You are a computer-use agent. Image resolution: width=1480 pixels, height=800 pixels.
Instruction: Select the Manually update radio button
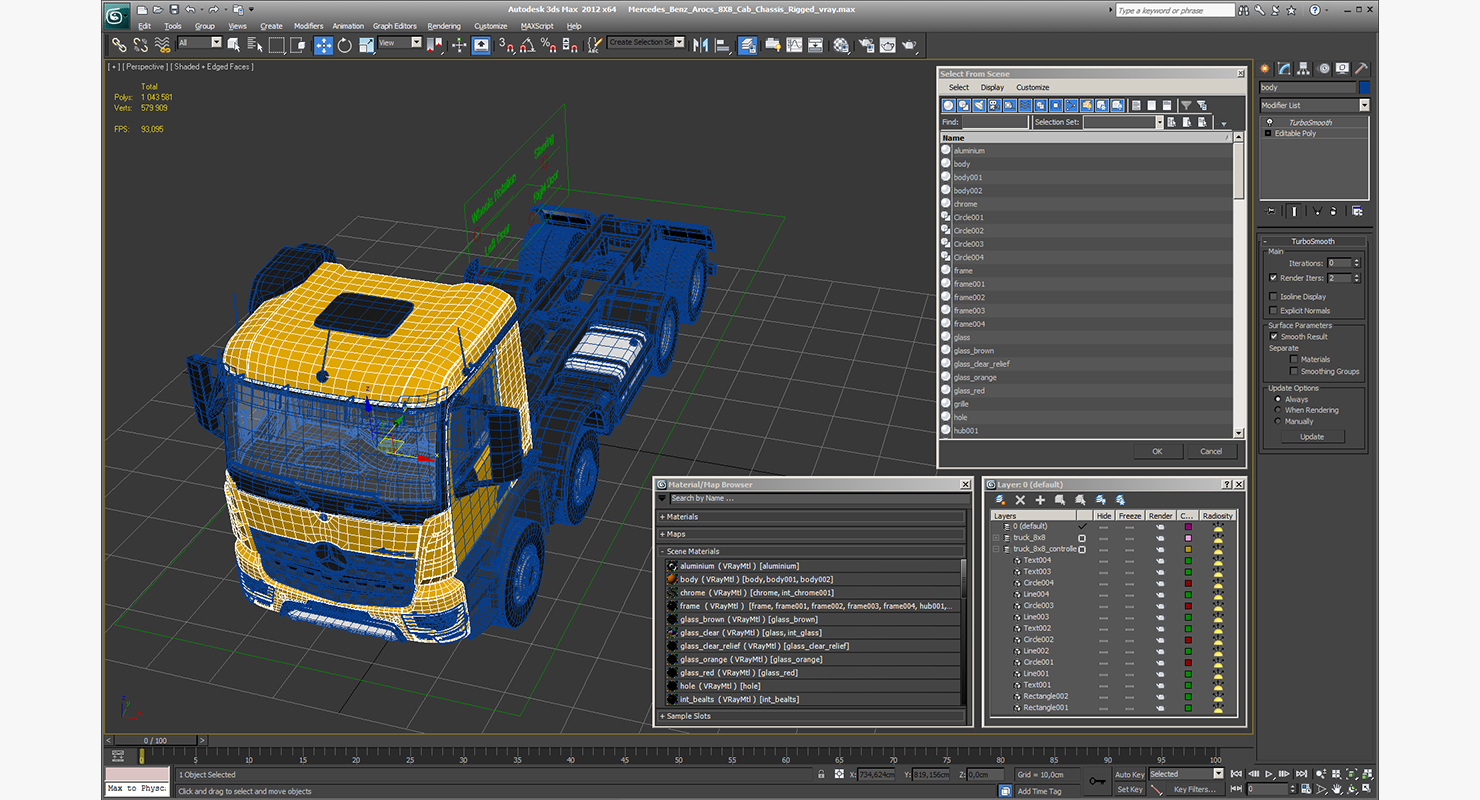(x=1278, y=421)
